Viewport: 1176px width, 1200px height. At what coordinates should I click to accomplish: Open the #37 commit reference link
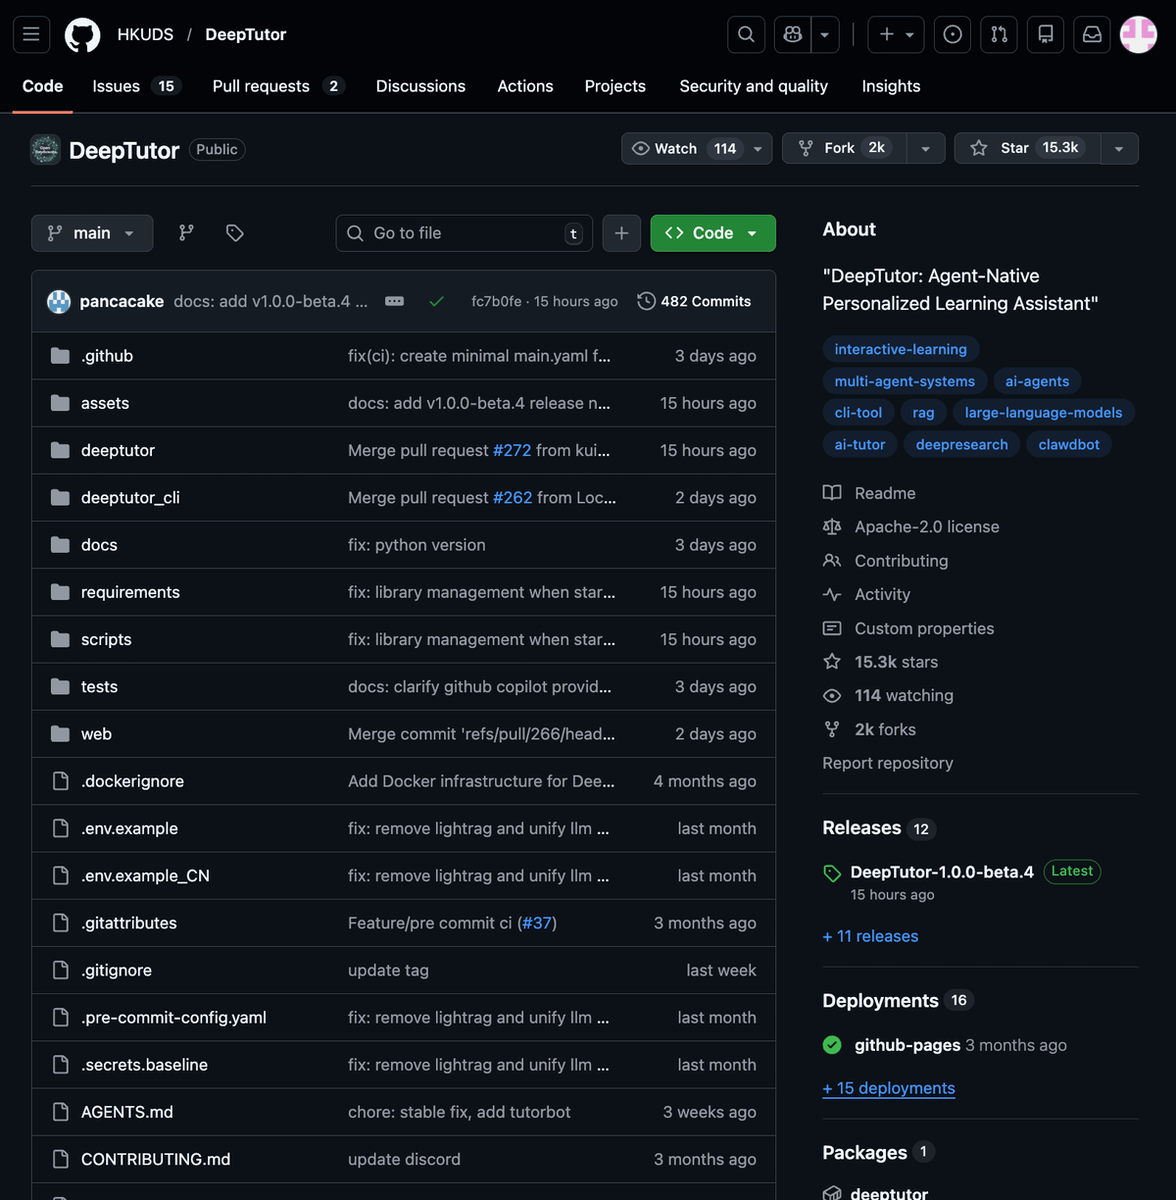point(537,923)
